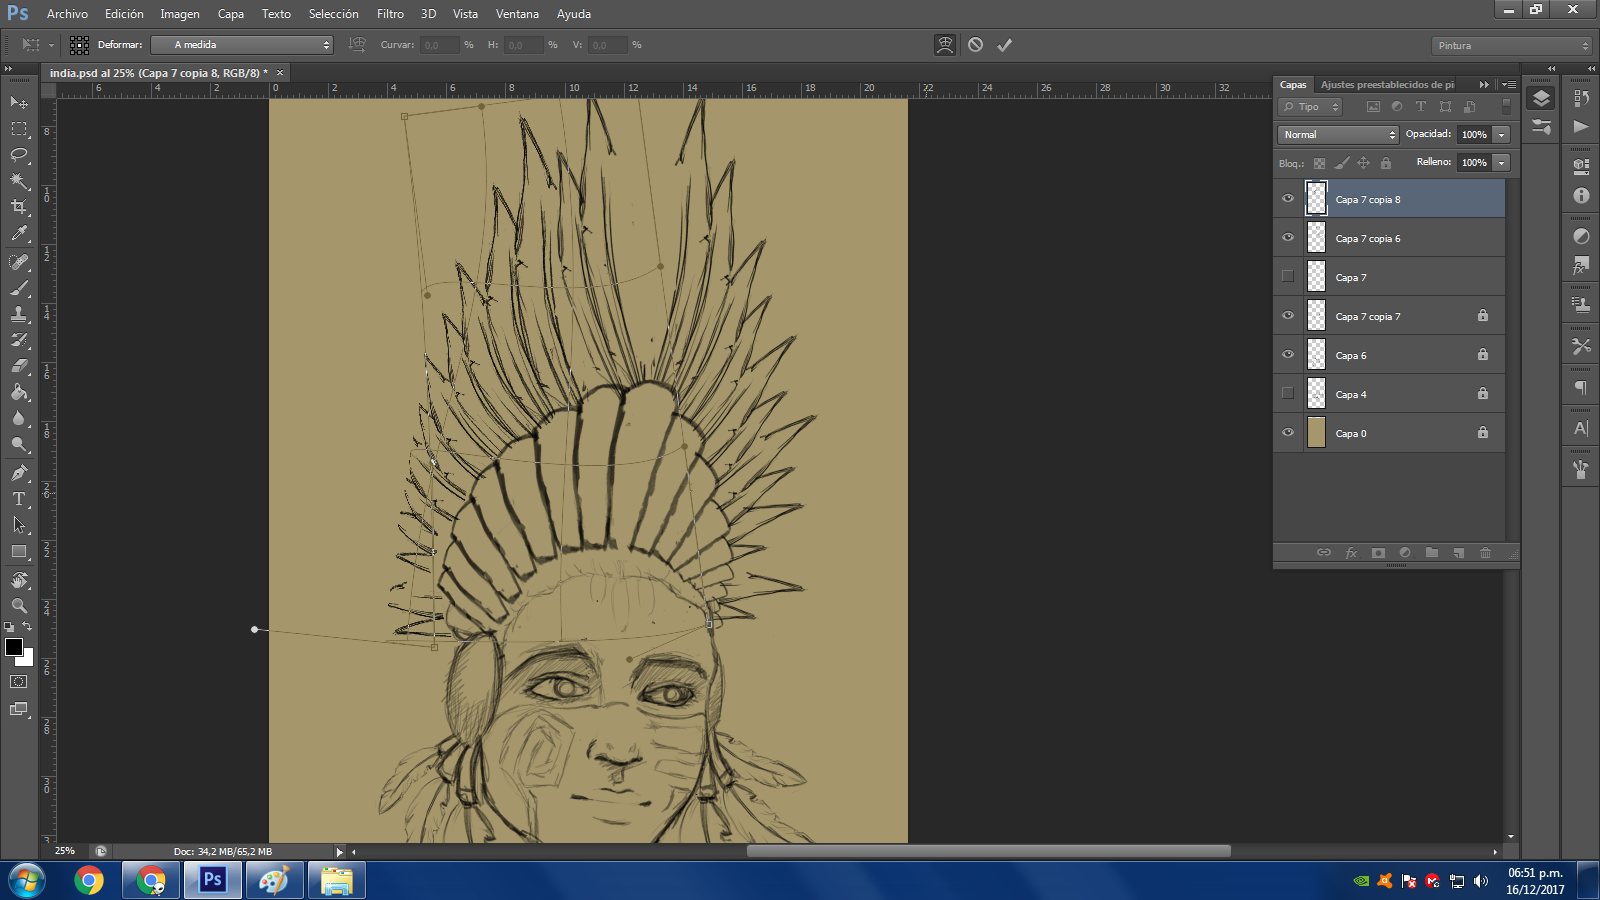Change the screen mode

pos(19,709)
